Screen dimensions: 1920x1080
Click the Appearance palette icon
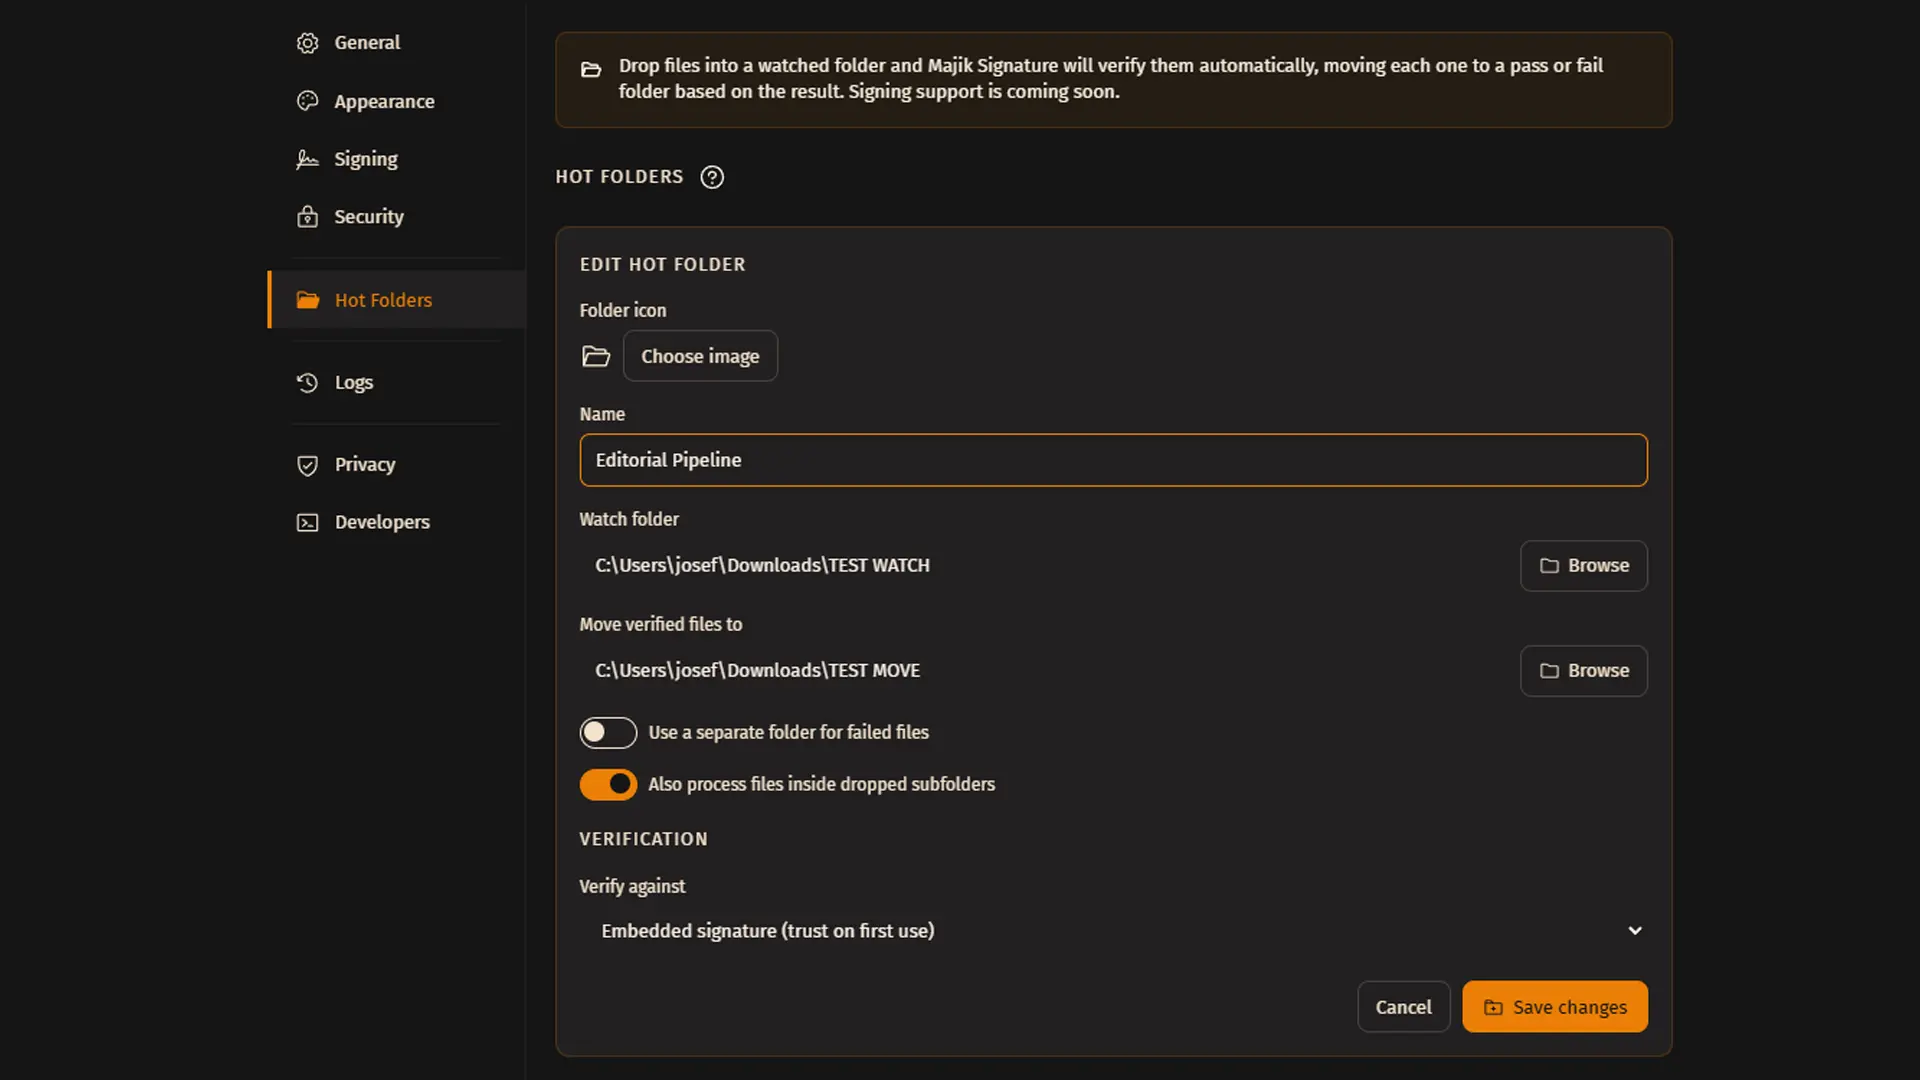click(x=307, y=101)
